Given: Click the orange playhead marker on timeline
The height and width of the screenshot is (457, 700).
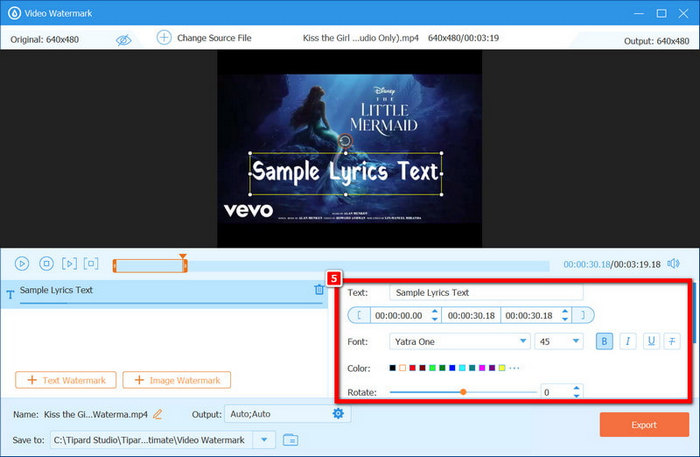Looking at the screenshot, I should pos(183,257).
